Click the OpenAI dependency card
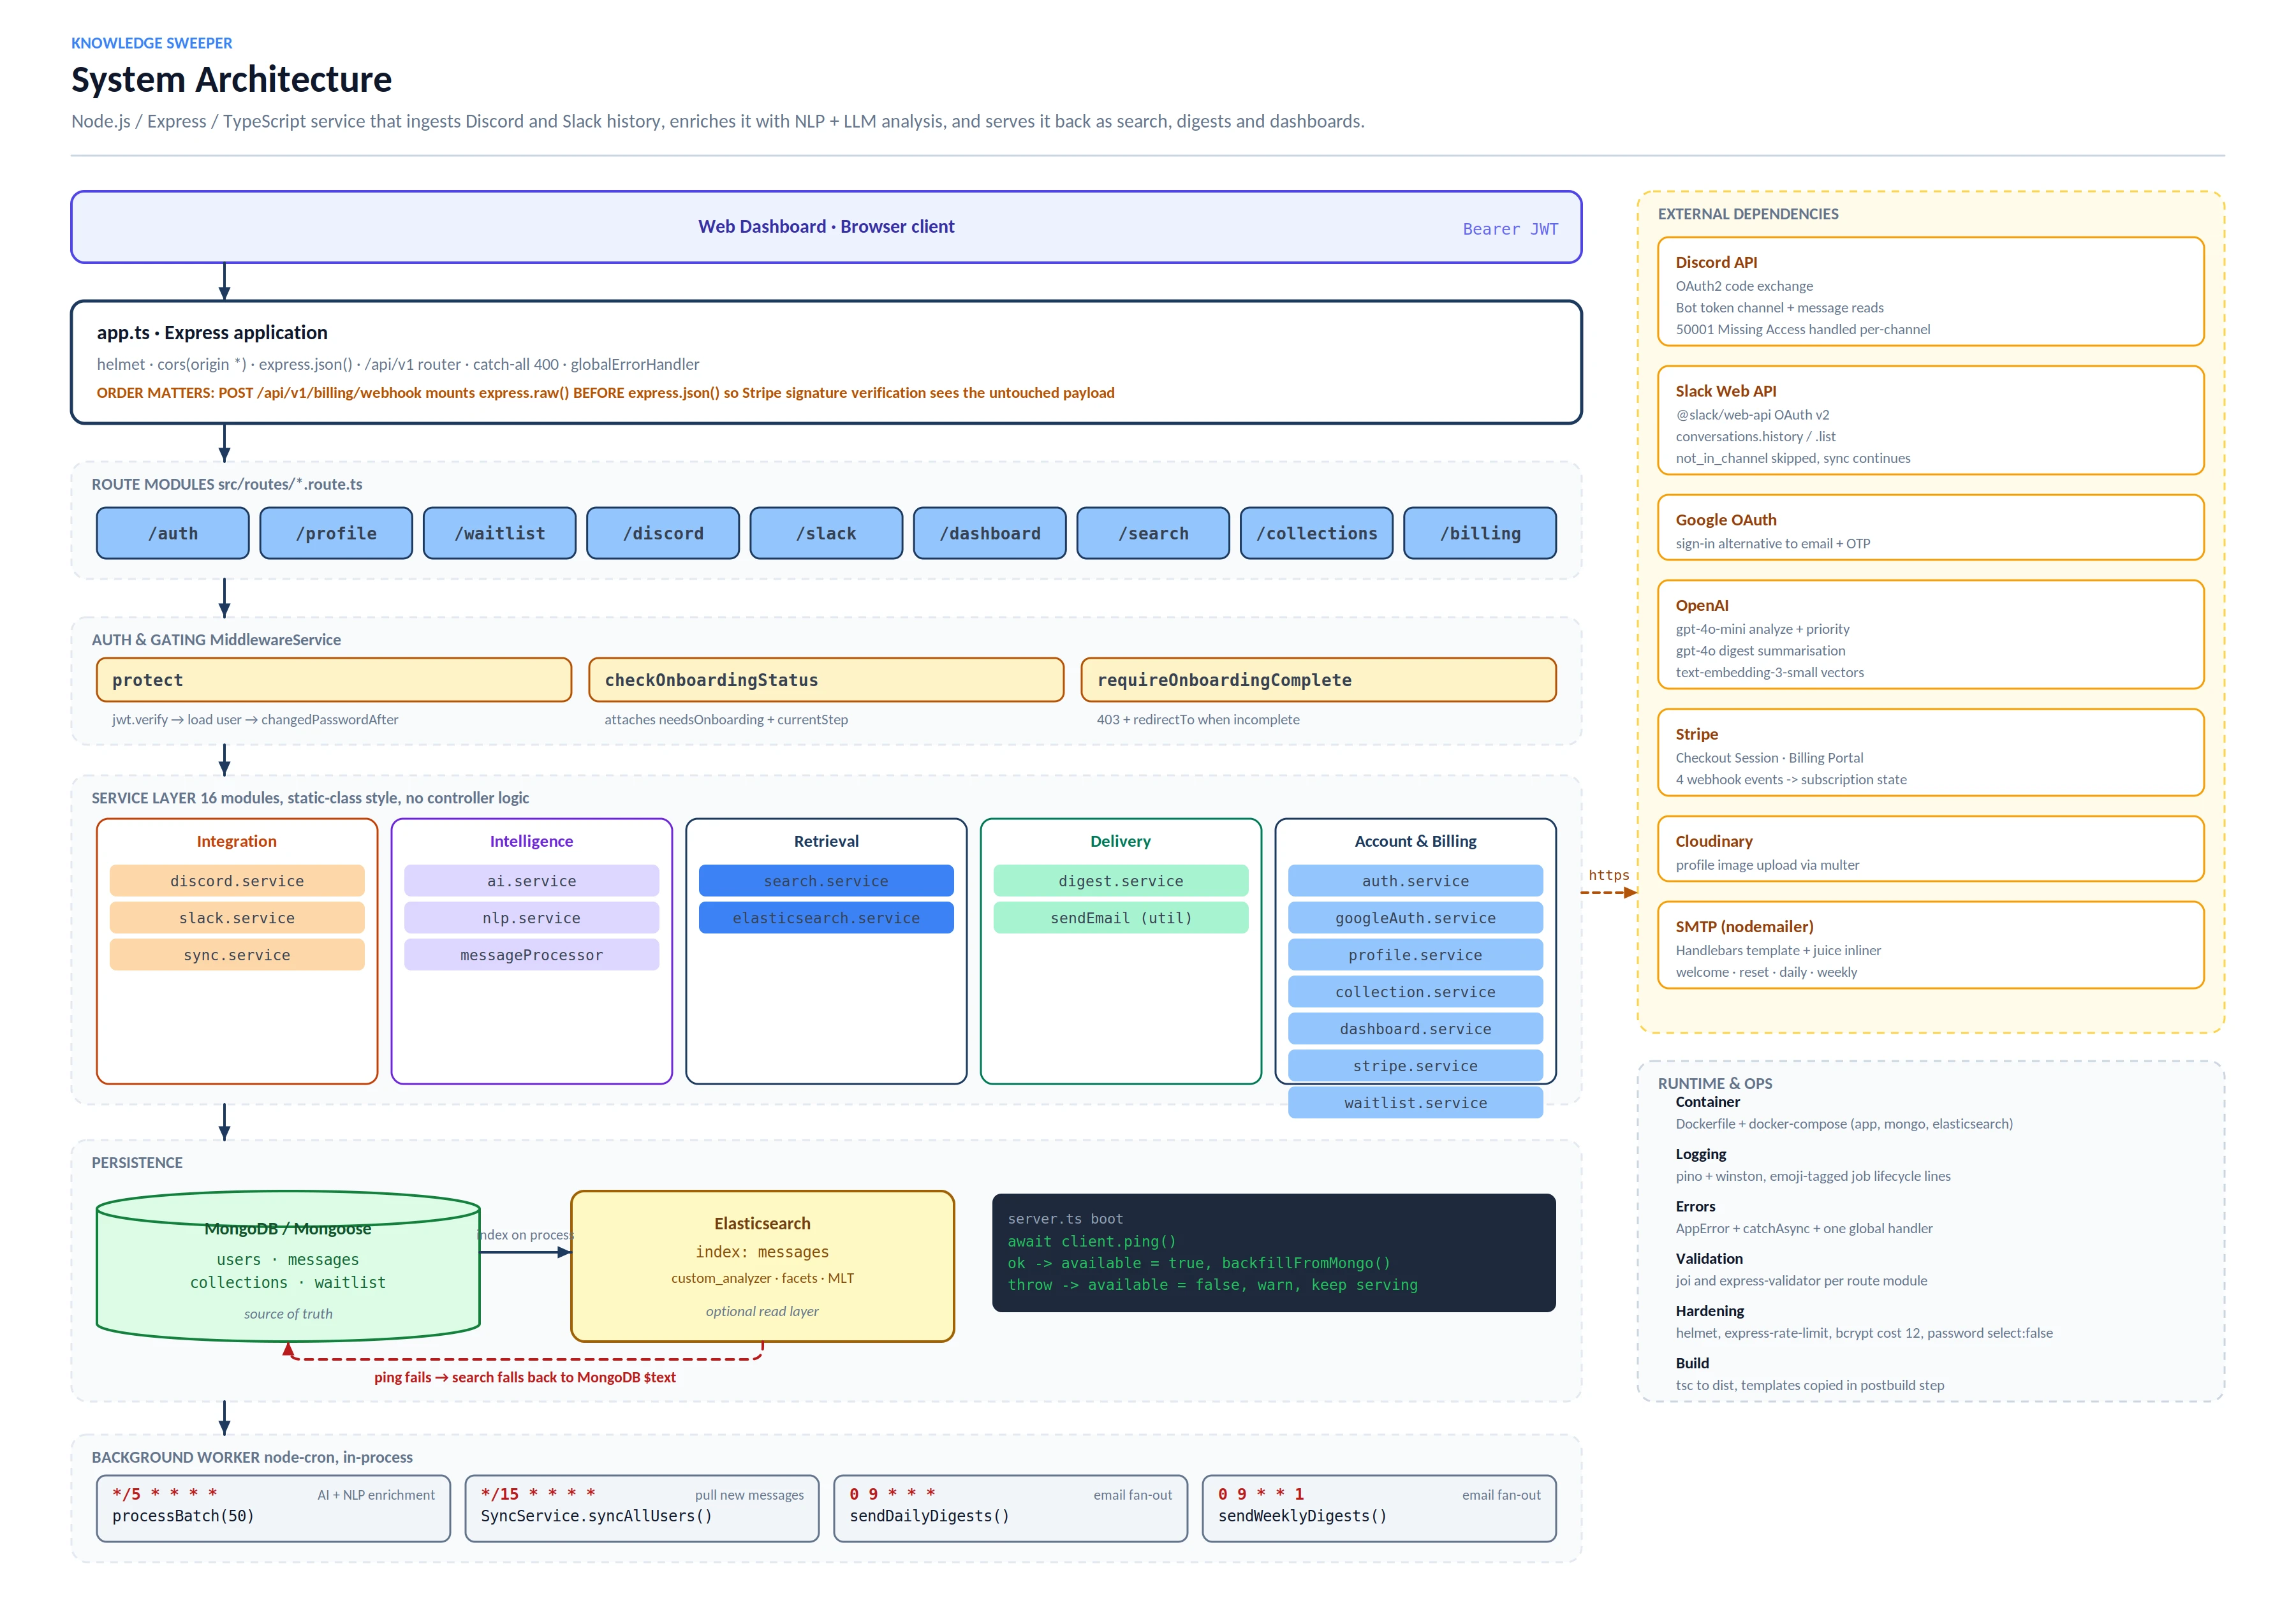2296x1617 pixels. pos(1930,635)
